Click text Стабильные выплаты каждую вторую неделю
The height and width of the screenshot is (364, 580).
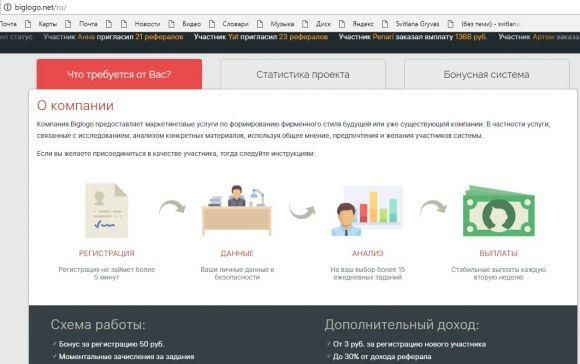[x=499, y=273]
